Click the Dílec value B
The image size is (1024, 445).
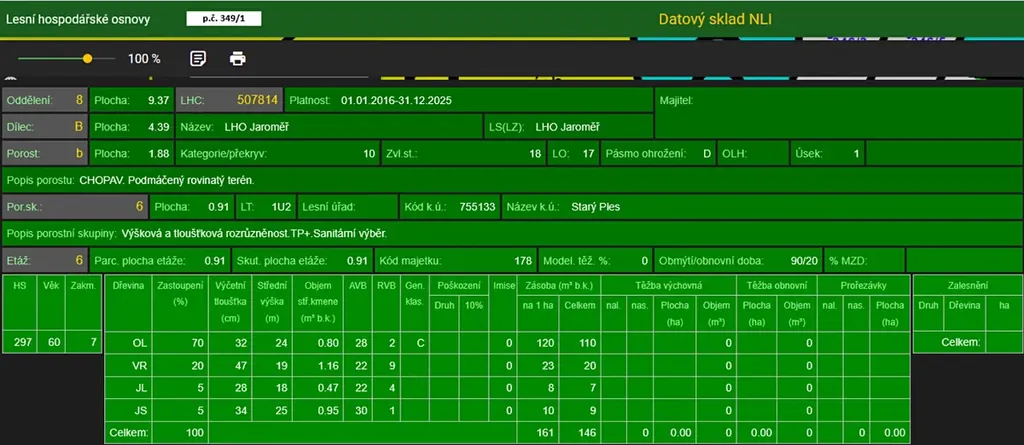pyautogui.click(x=78, y=127)
